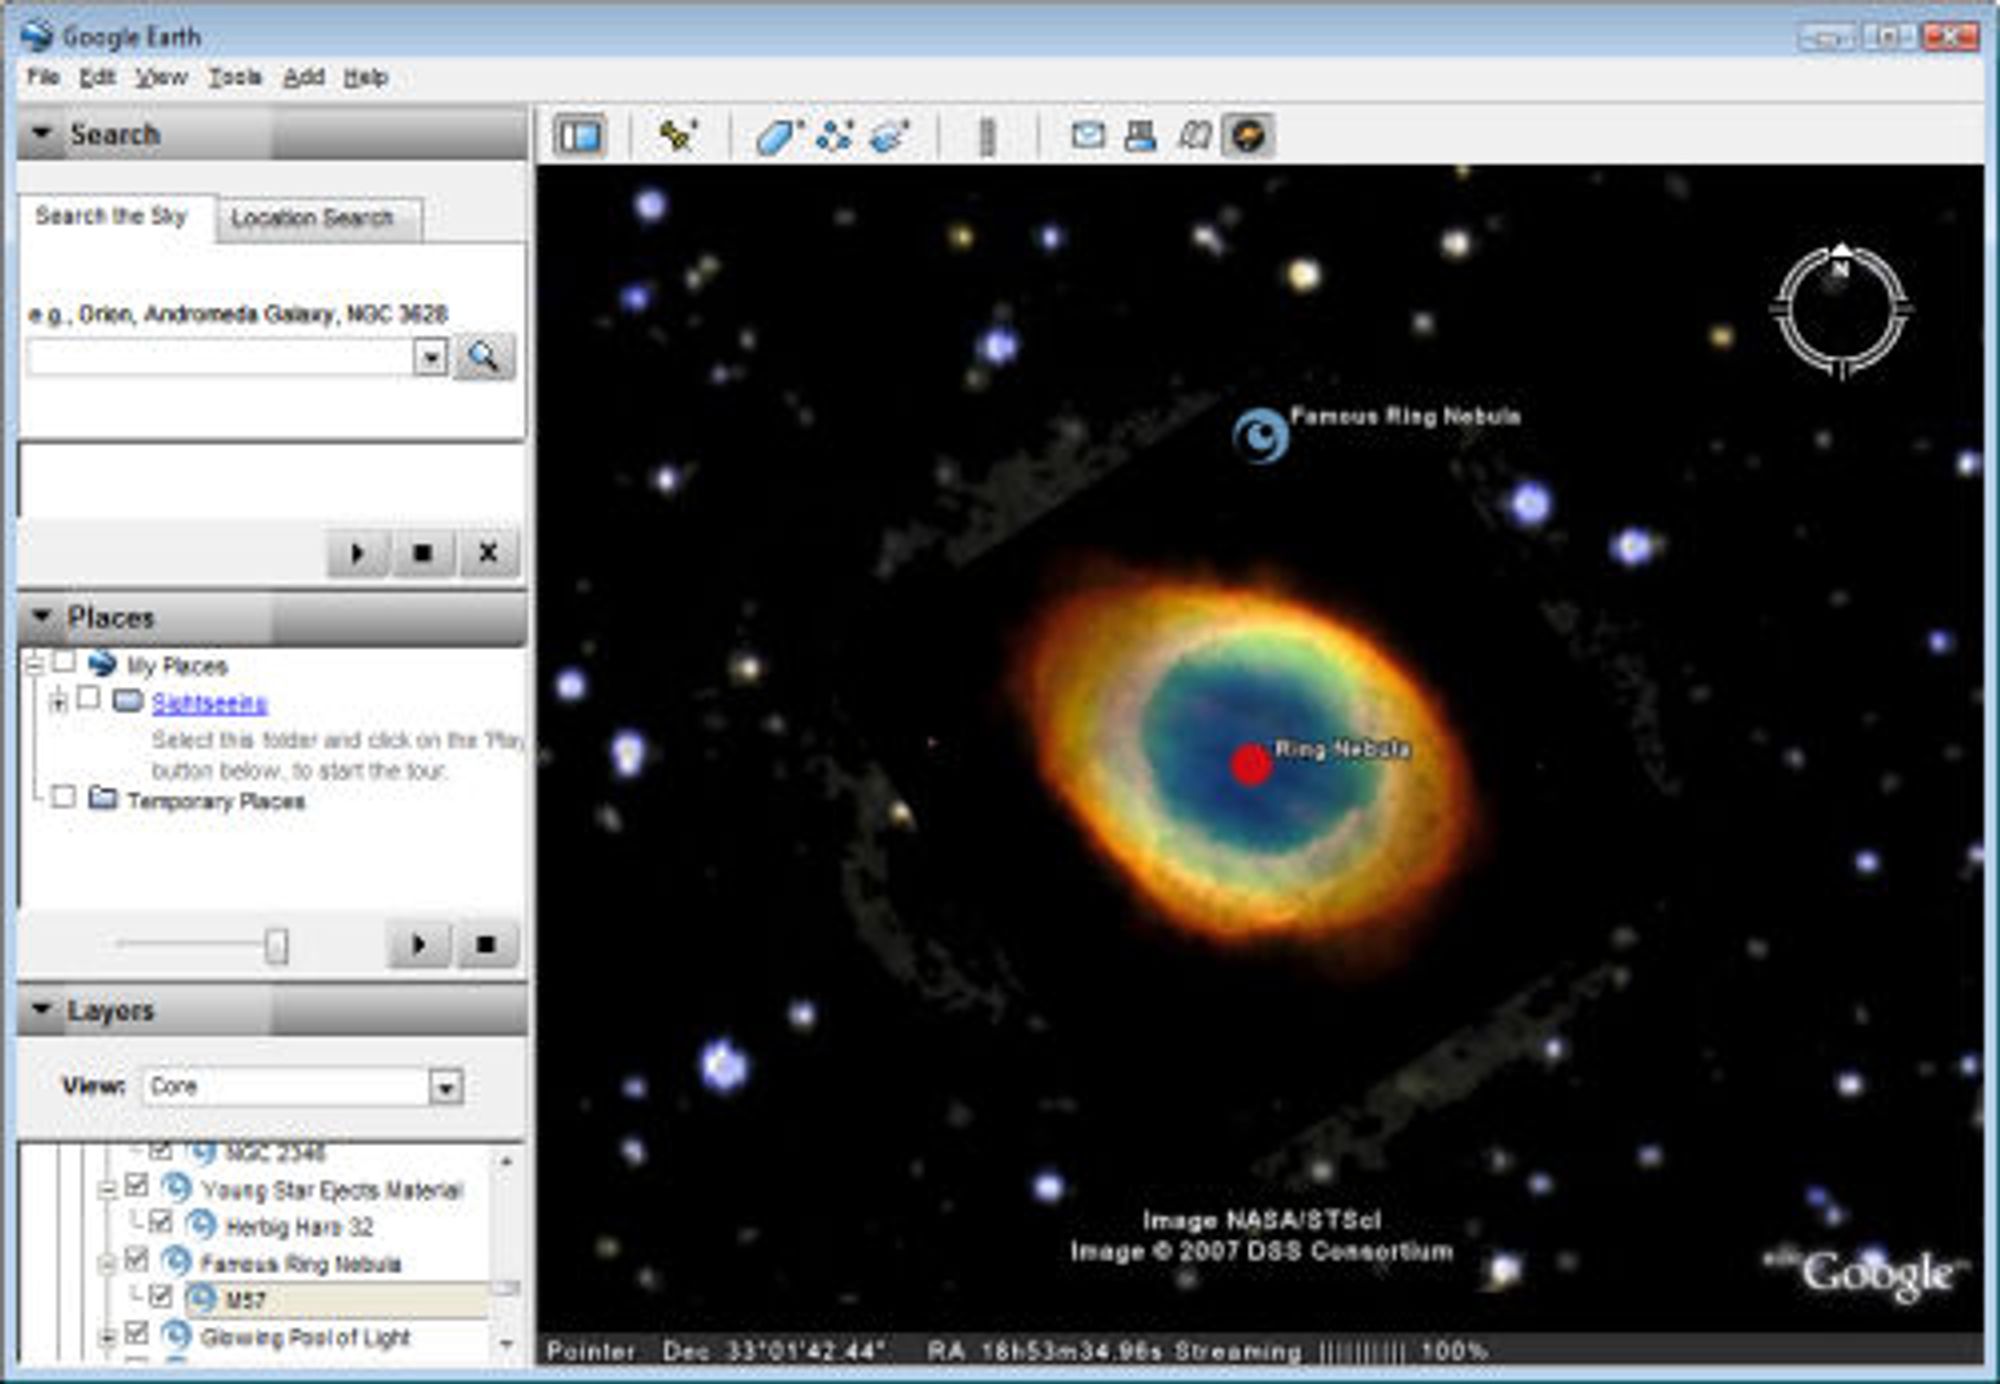Click the Famous Ring Nebula layer swirl icon
Screen dimensions: 2000x1384
176,1261
